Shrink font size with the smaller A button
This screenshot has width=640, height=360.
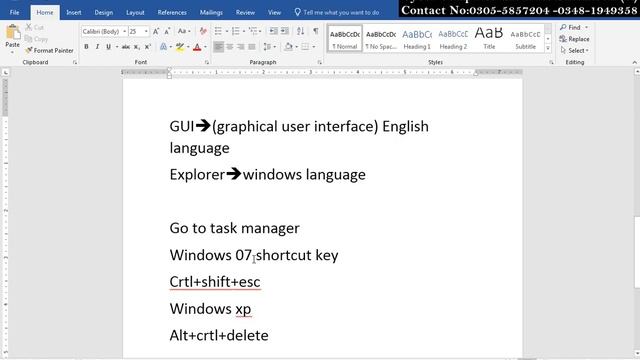pos(167,31)
